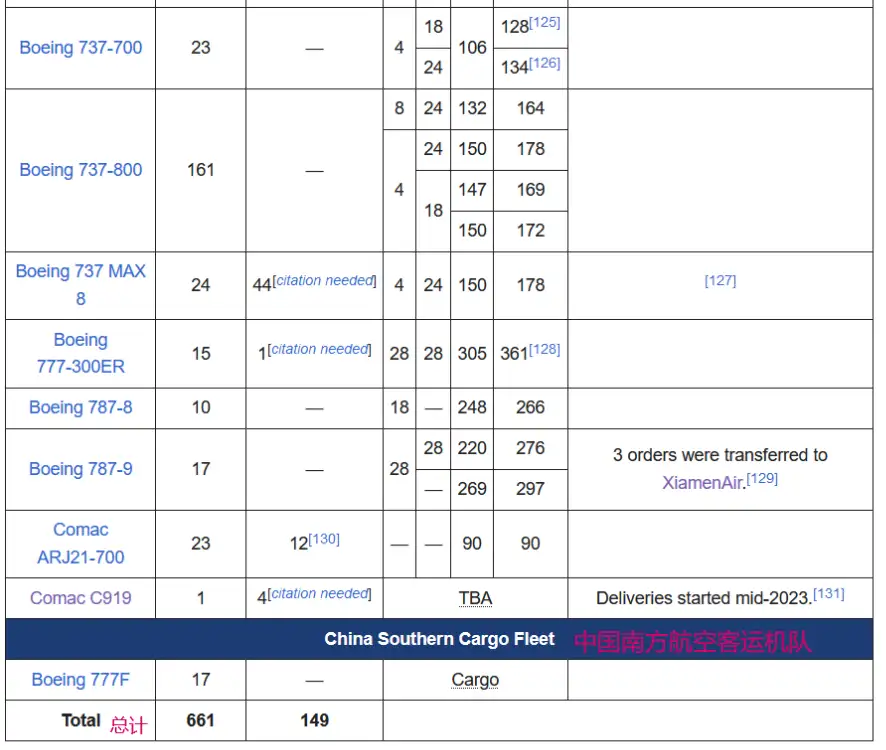The height and width of the screenshot is (750, 886).
Task: Select the 132 economy cell for 737-800
Action: (x=472, y=109)
